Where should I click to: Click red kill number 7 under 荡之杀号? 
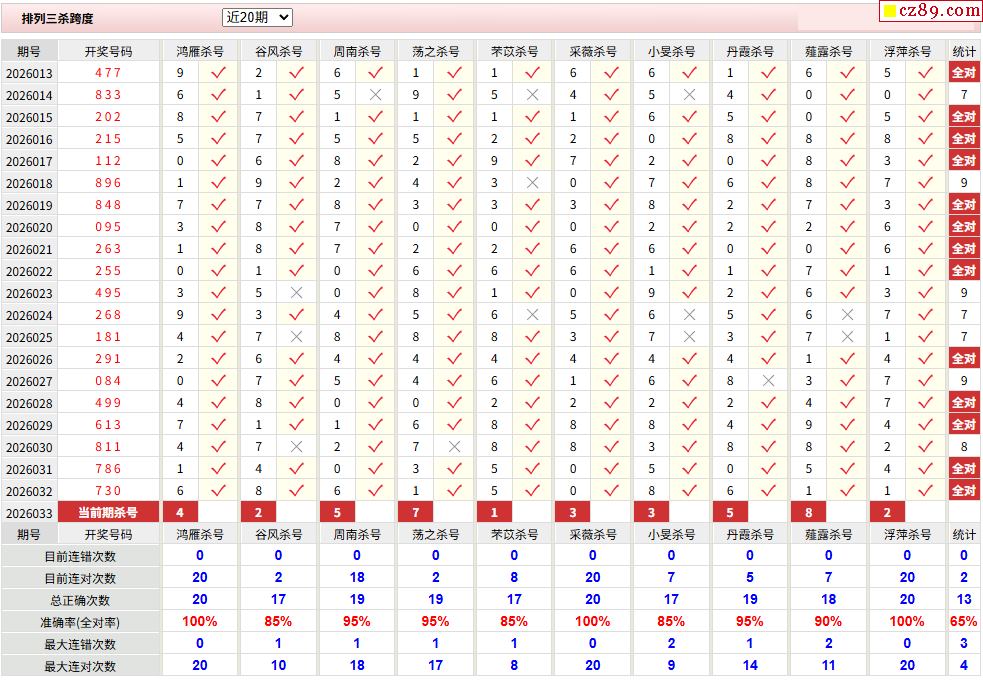pyautogui.click(x=416, y=513)
